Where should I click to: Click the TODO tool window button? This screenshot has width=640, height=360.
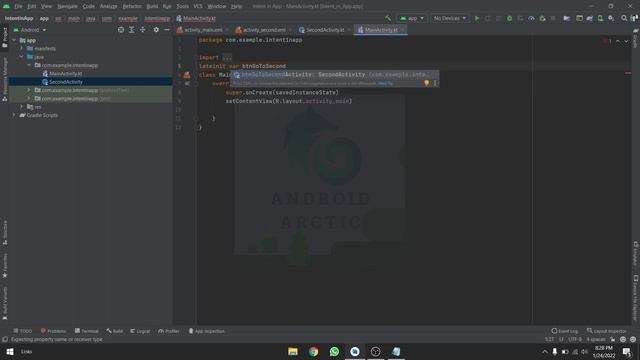pos(22,331)
